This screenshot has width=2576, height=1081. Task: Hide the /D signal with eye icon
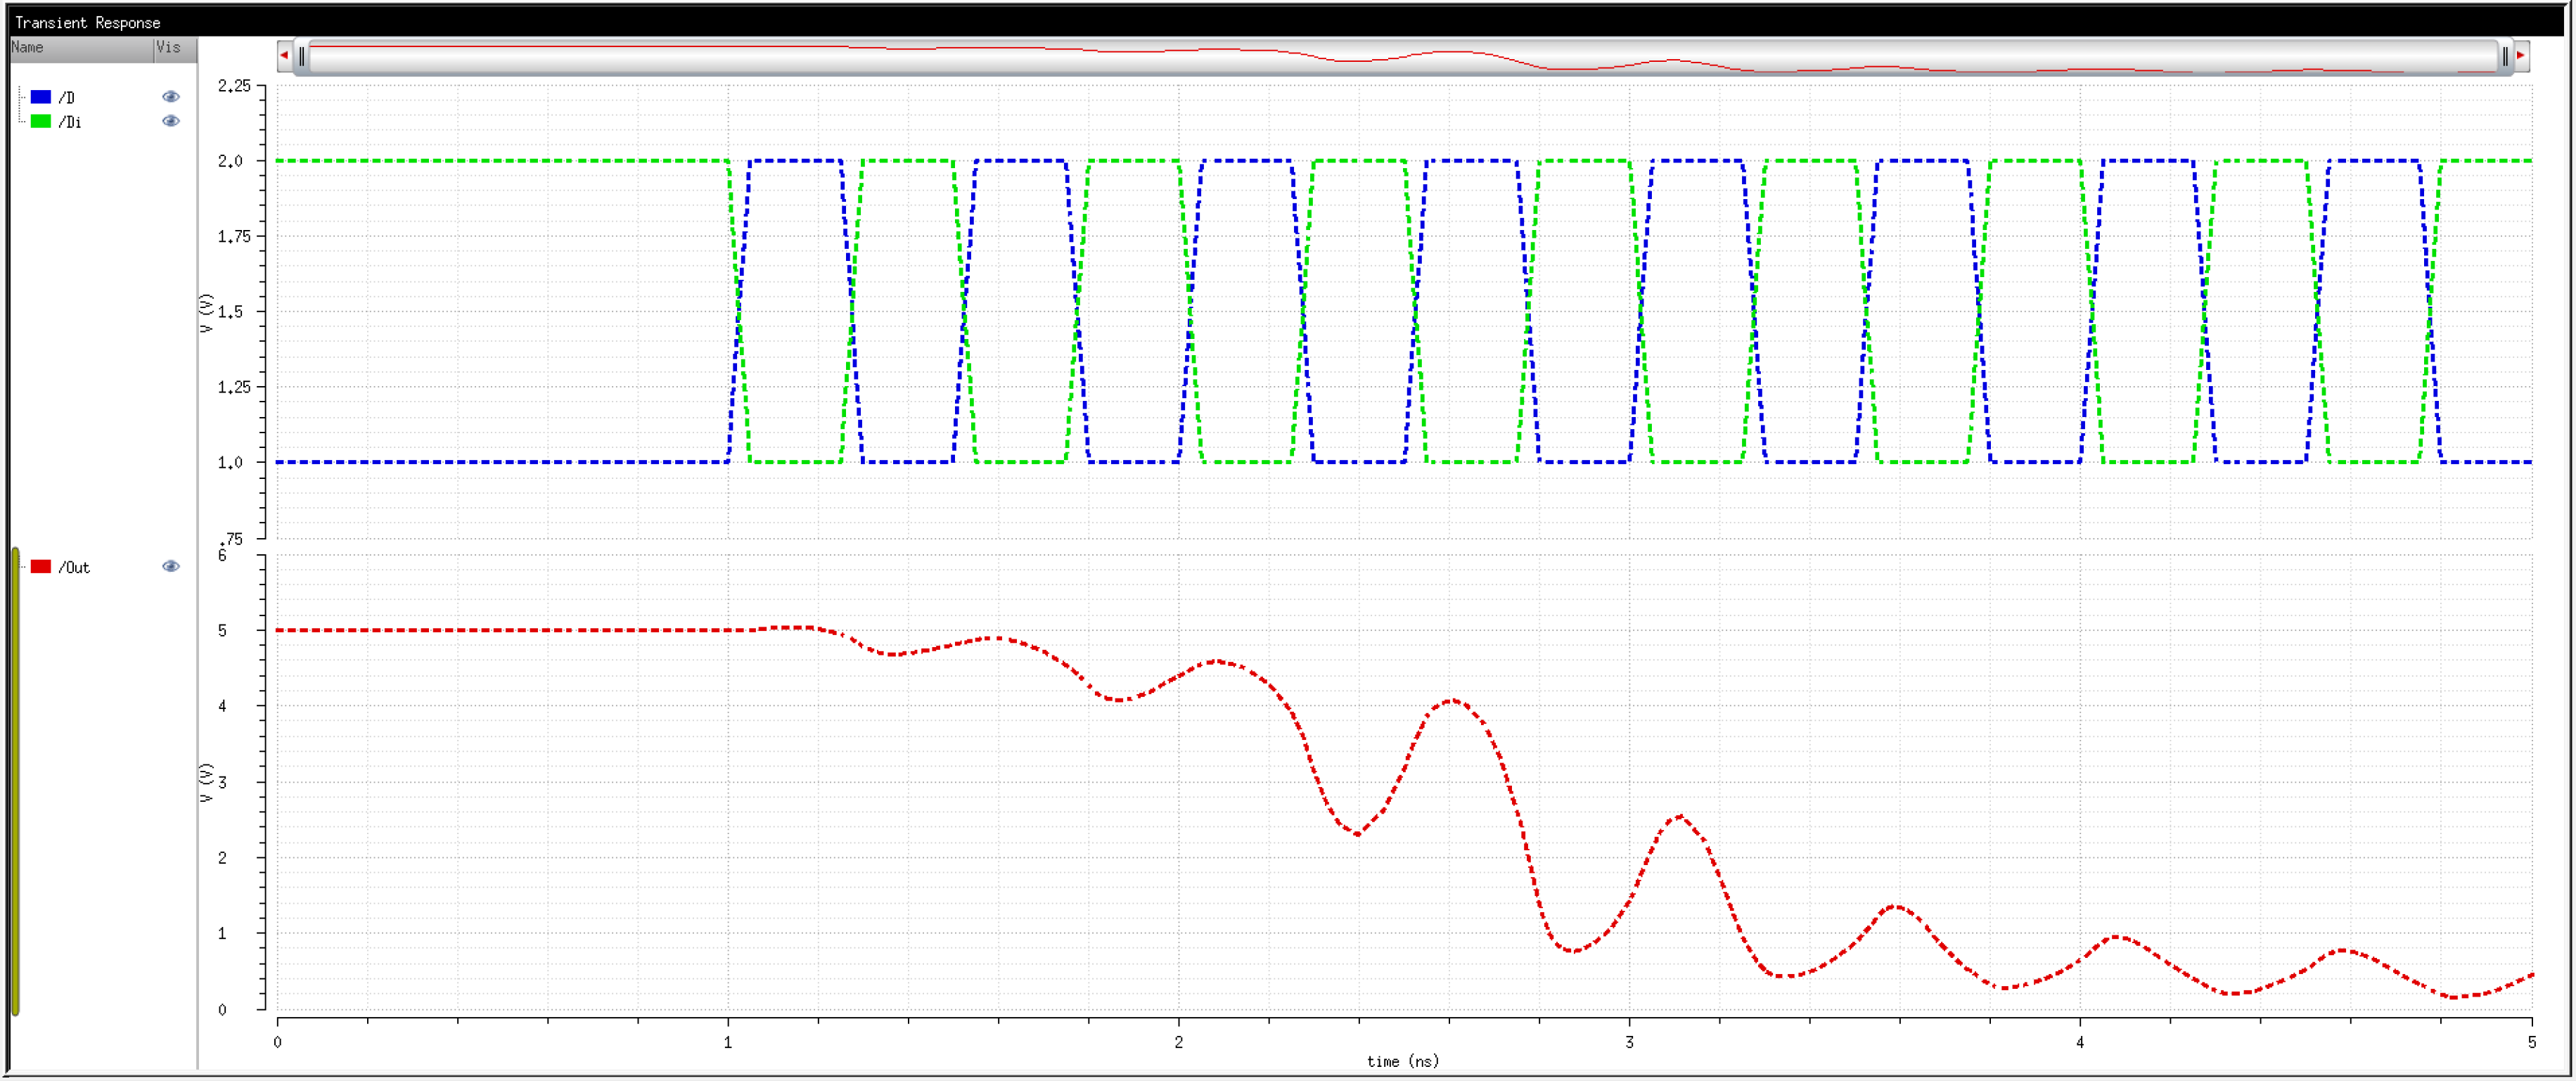pyautogui.click(x=171, y=97)
